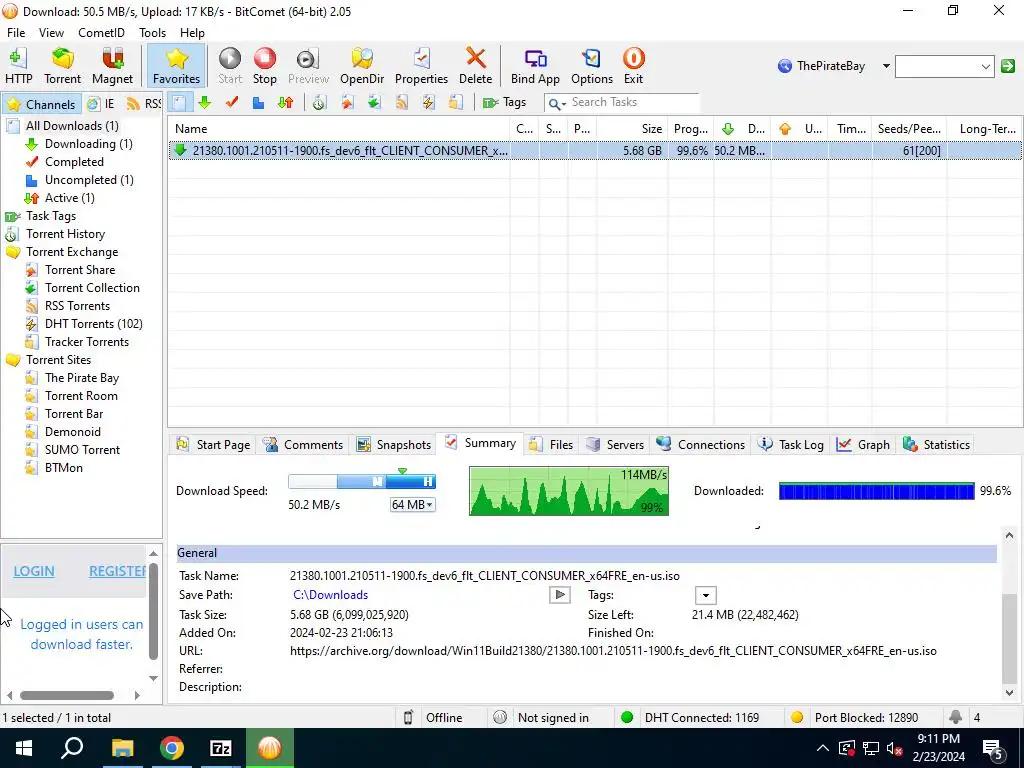Click the LOGIN link
Screen dimensions: 1024x768
(x=34, y=571)
